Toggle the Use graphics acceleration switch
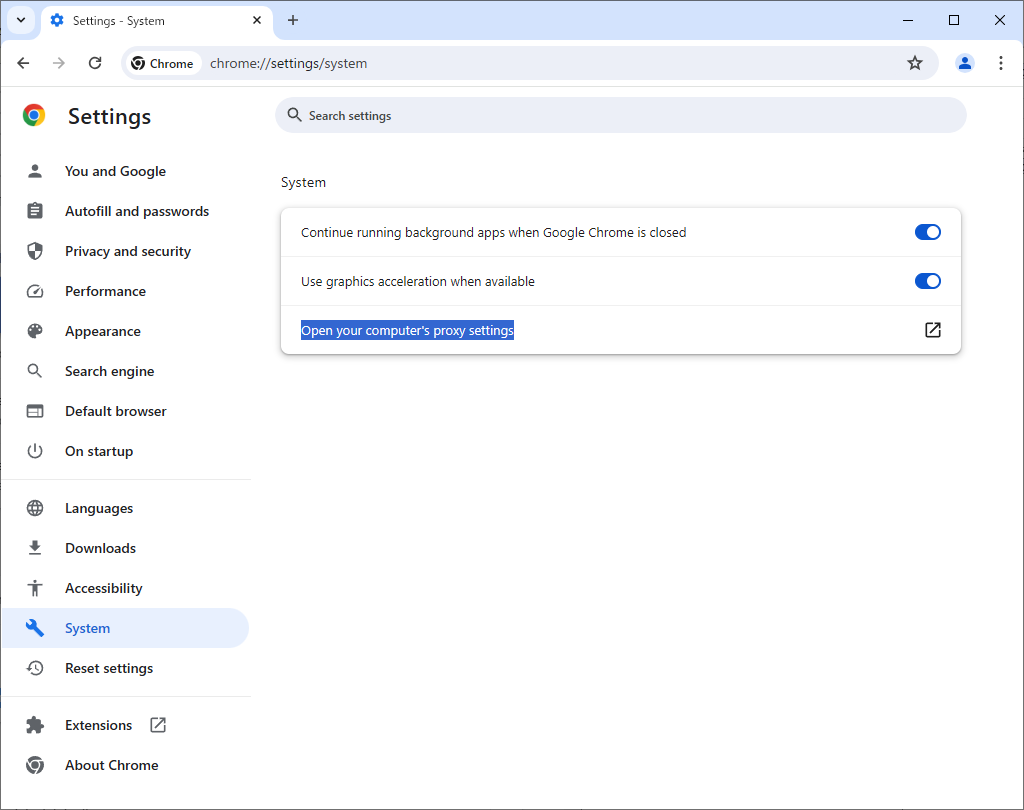1024x810 pixels. 927,281
